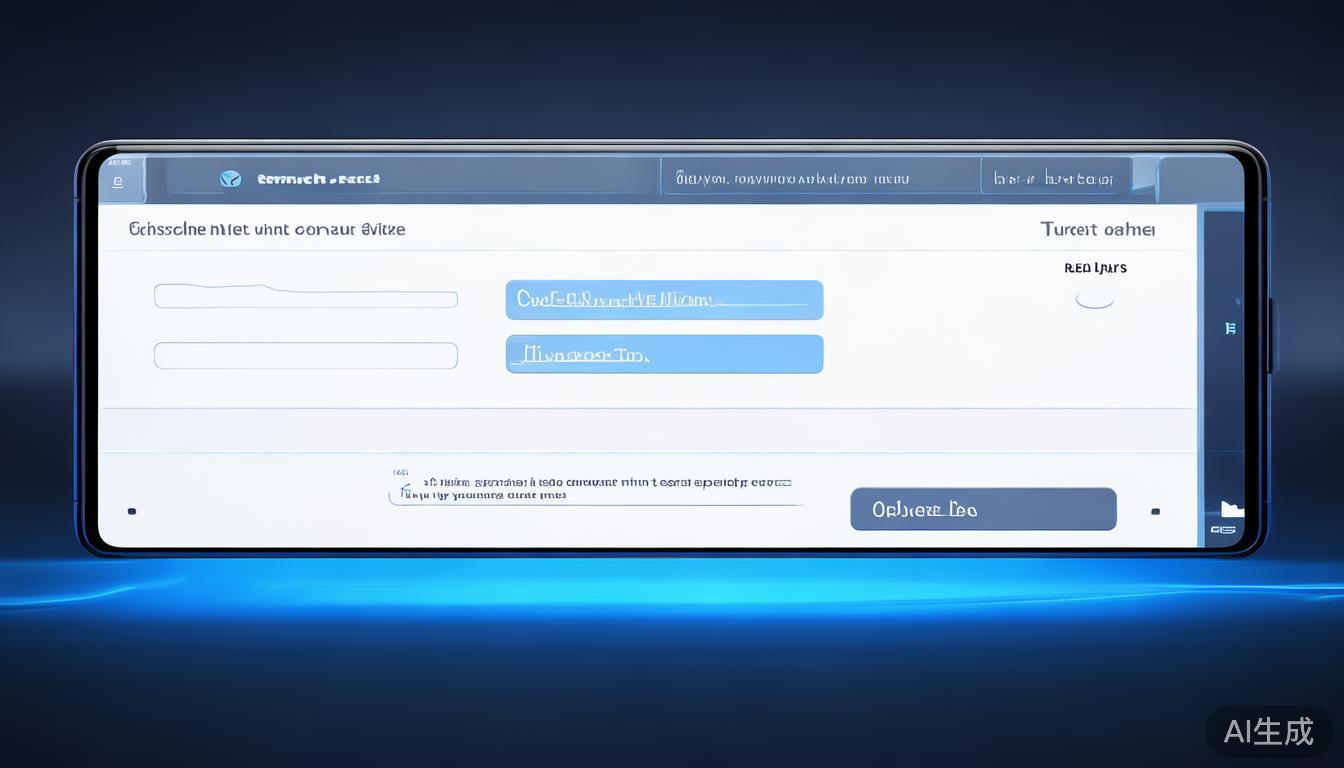This screenshot has height=768, width=1344.
Task: Select the light blue icon in right sidebar
Action: click(1230, 328)
